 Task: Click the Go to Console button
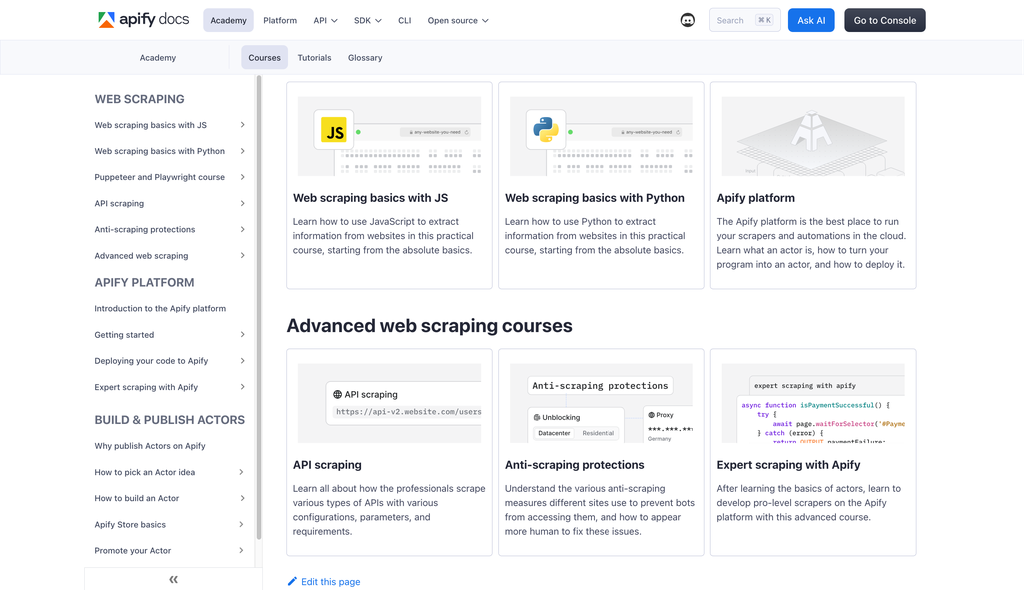tap(884, 20)
